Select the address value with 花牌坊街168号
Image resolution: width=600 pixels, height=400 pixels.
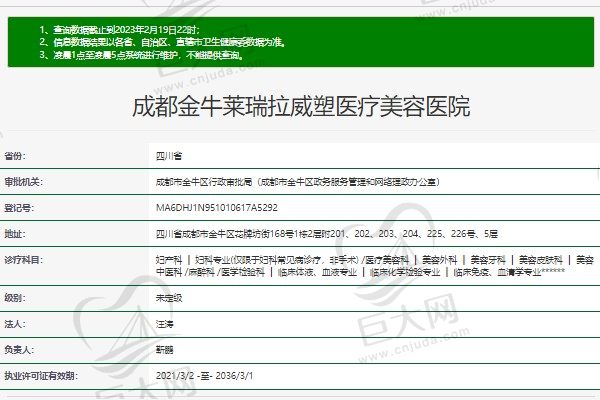coord(327,233)
